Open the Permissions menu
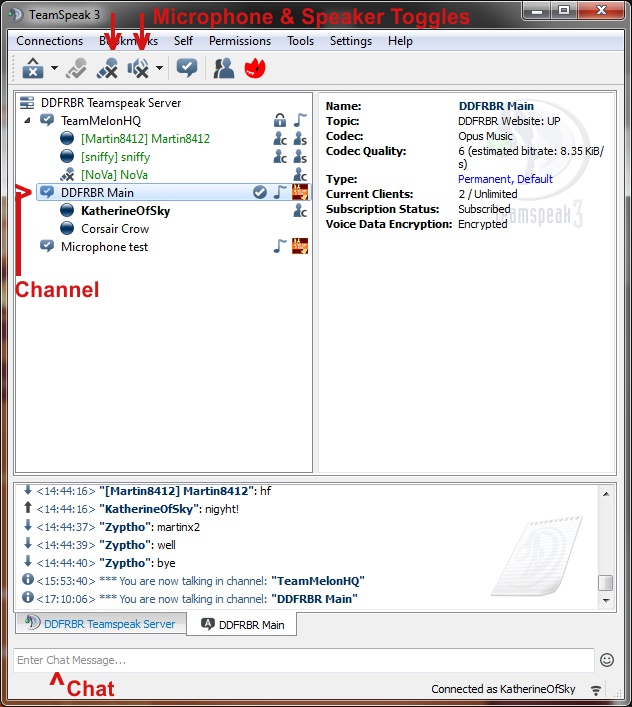The height and width of the screenshot is (707, 632). (x=240, y=41)
